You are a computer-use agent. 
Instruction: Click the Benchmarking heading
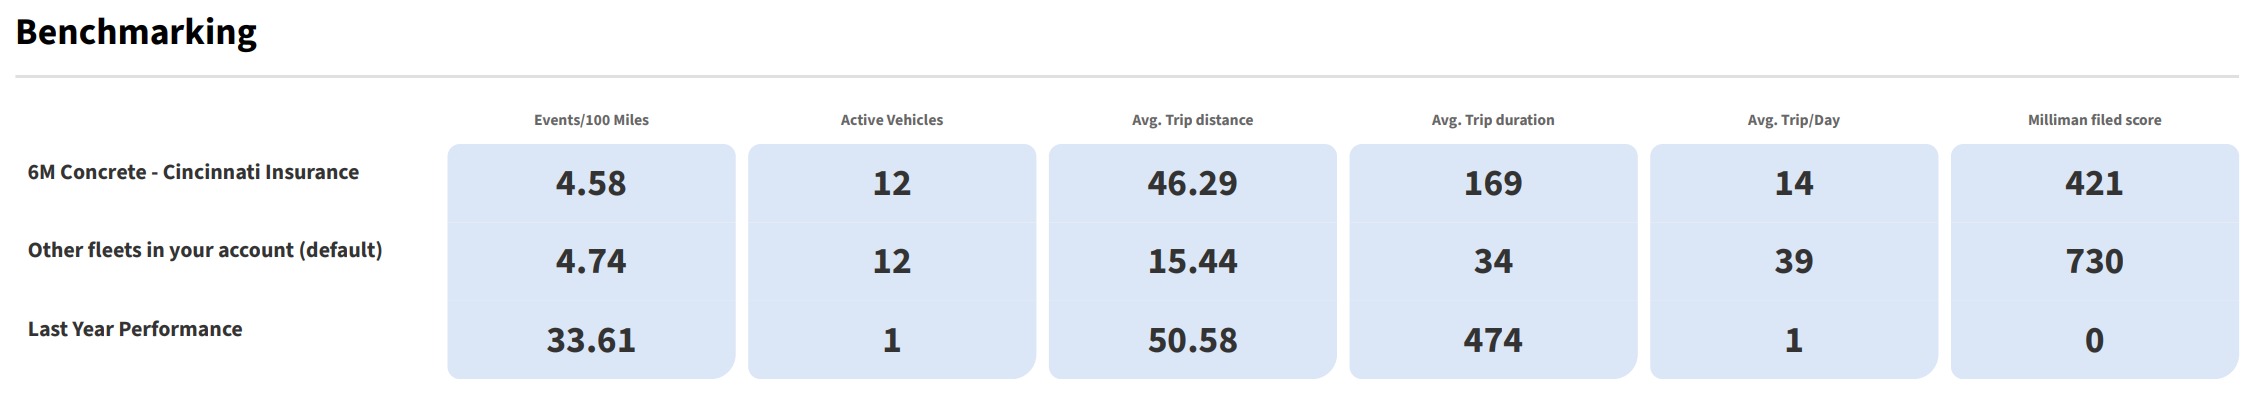(136, 33)
